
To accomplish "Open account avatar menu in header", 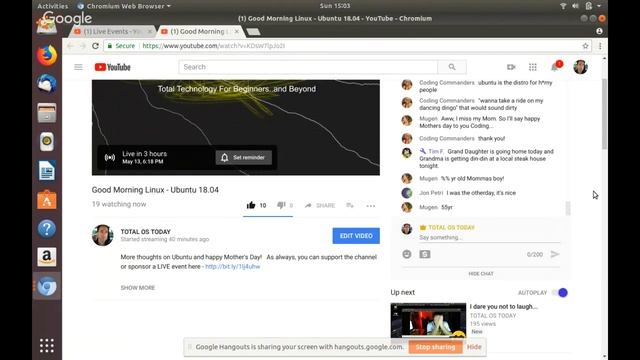I will (x=580, y=67).
